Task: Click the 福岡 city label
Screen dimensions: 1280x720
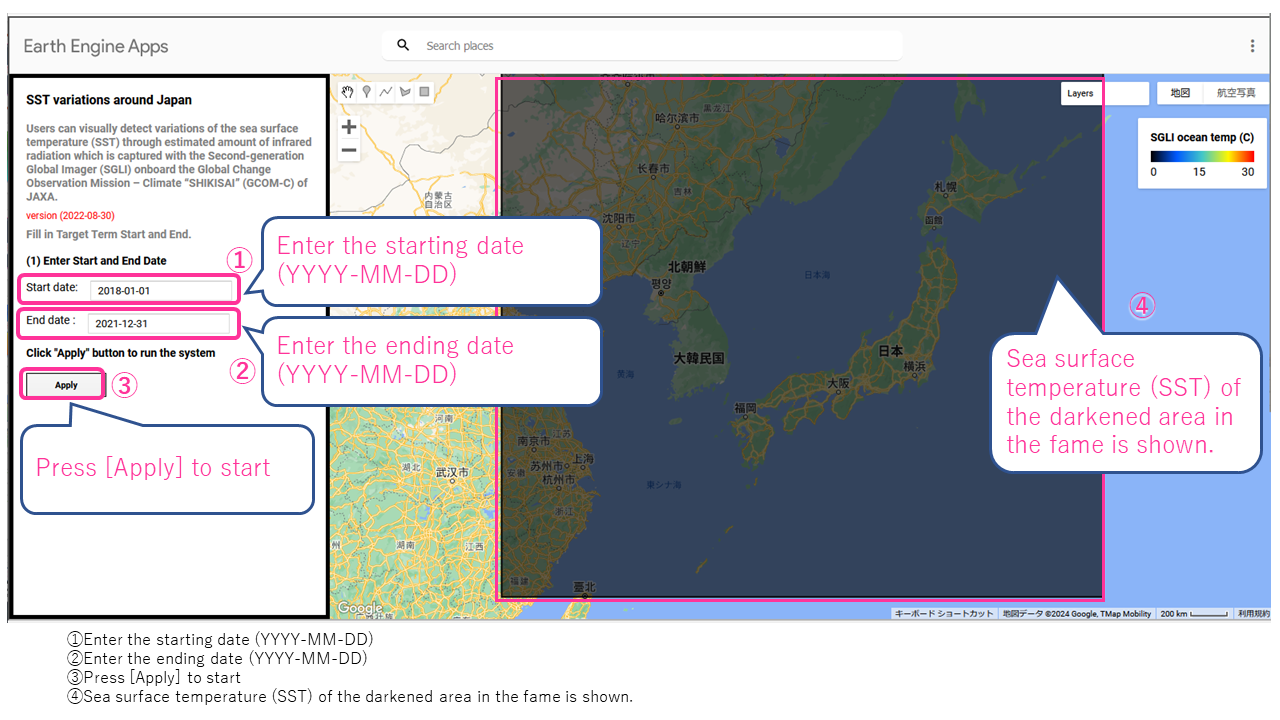Action: coord(745,408)
